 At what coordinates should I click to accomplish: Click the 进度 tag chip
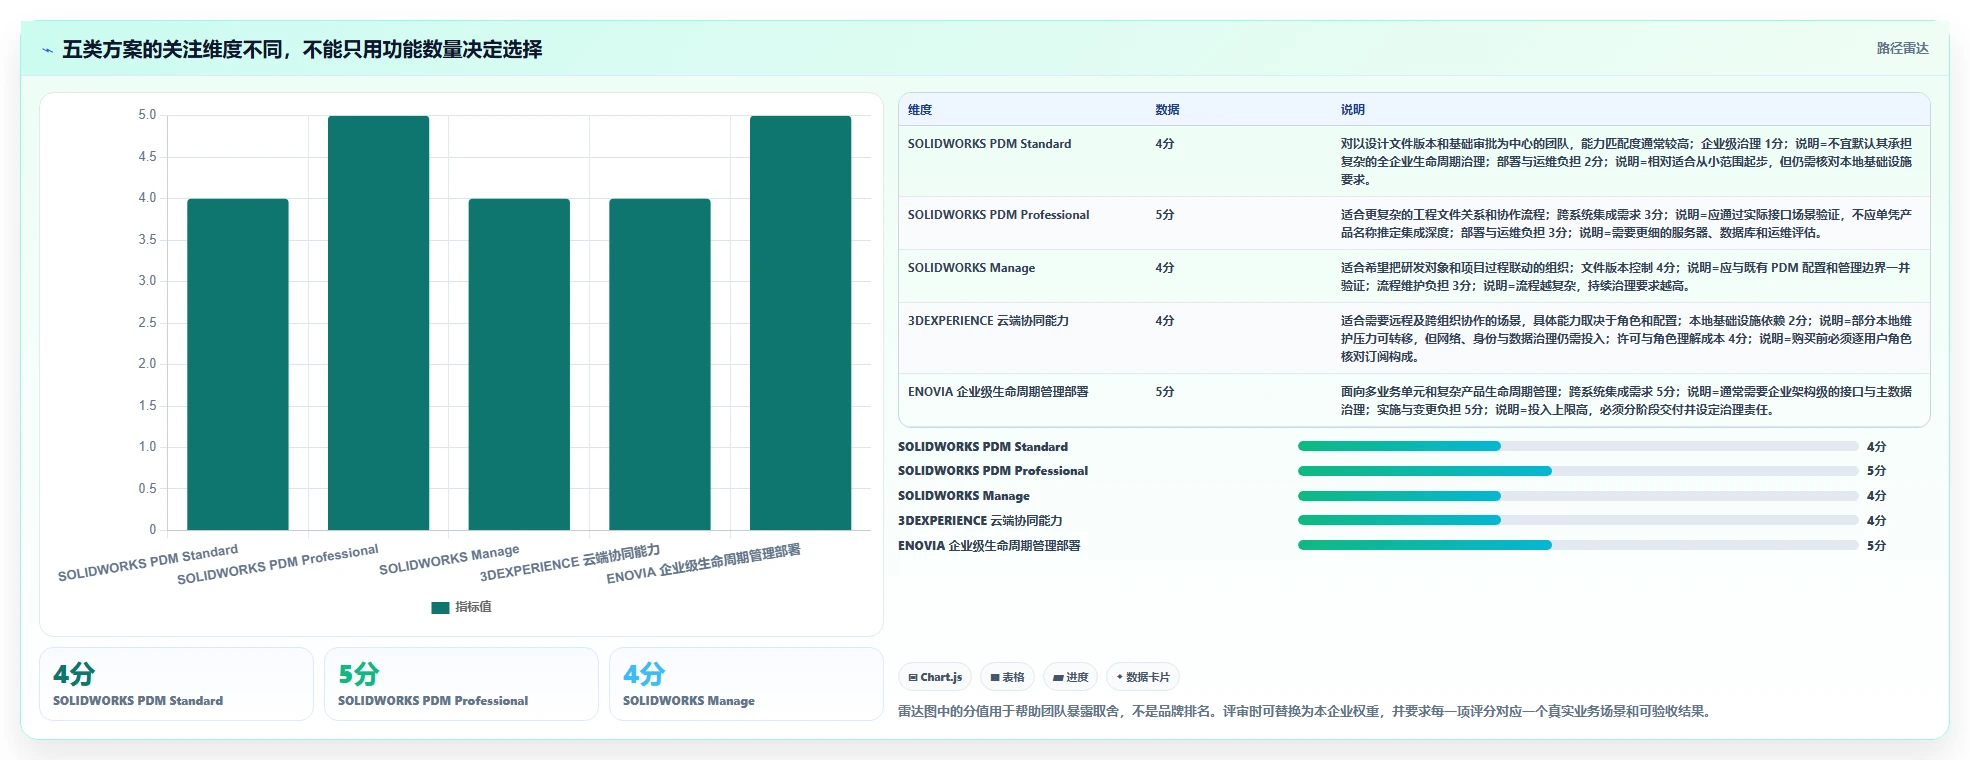coord(1070,677)
